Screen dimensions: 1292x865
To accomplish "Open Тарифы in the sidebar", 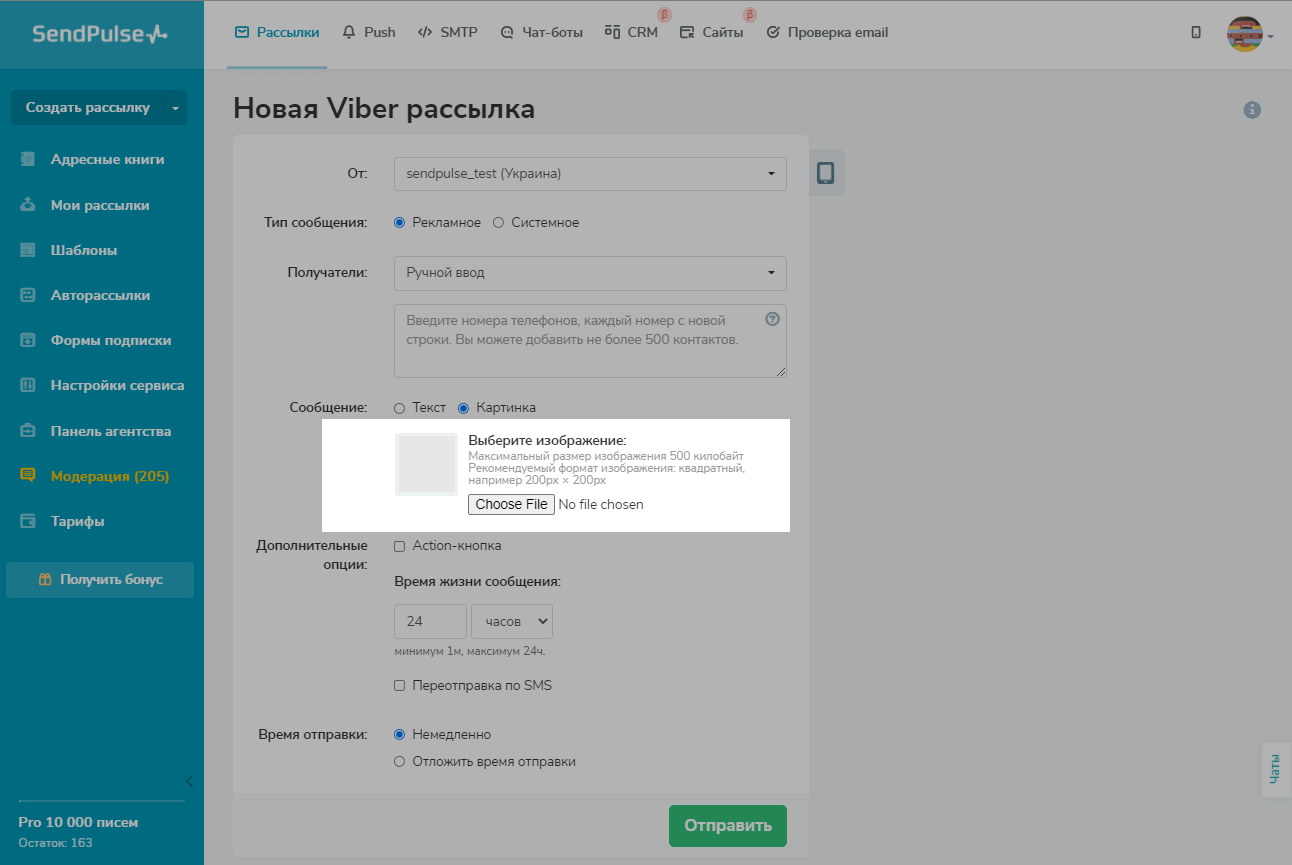I will point(78,521).
